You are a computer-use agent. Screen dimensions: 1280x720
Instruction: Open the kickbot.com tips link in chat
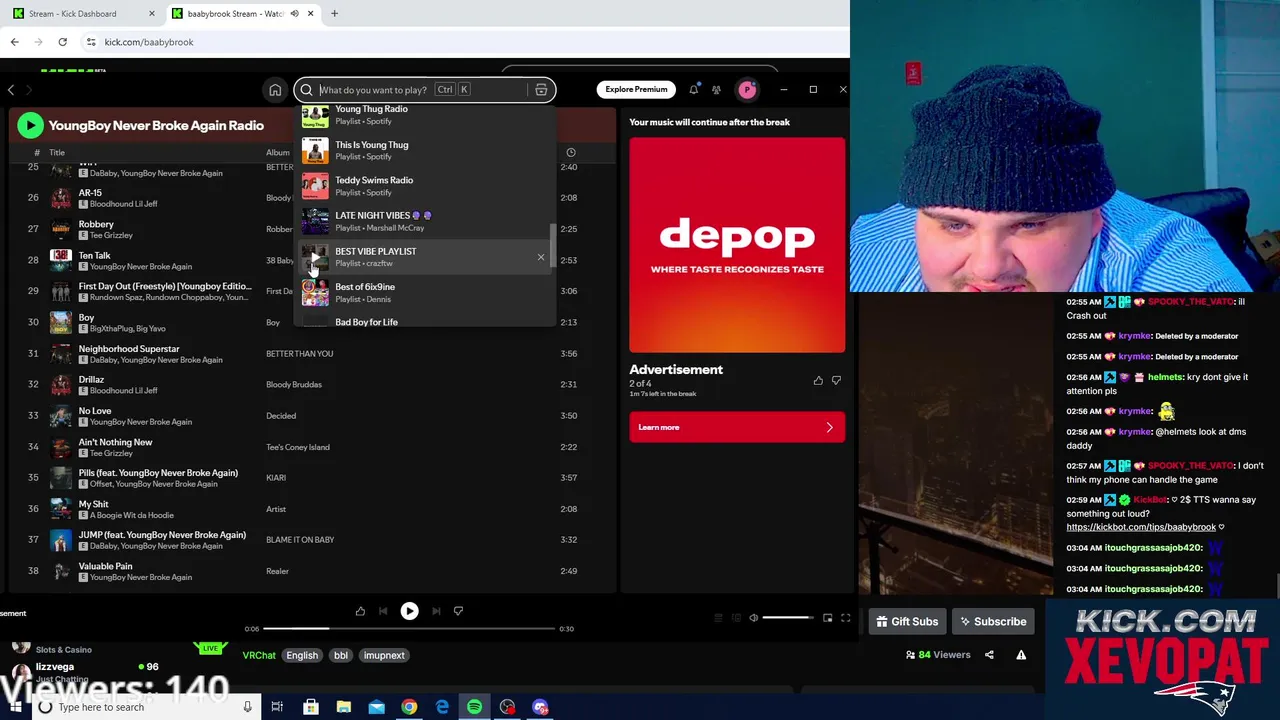(1141, 527)
